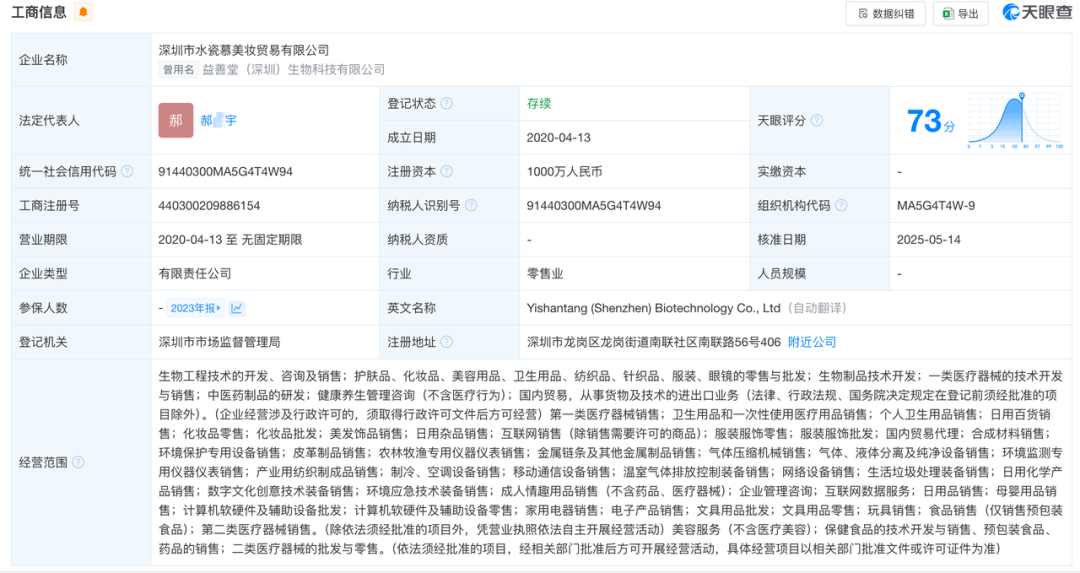Click the help icon next to 注册资本
1080x573 pixels.
tap(447, 171)
